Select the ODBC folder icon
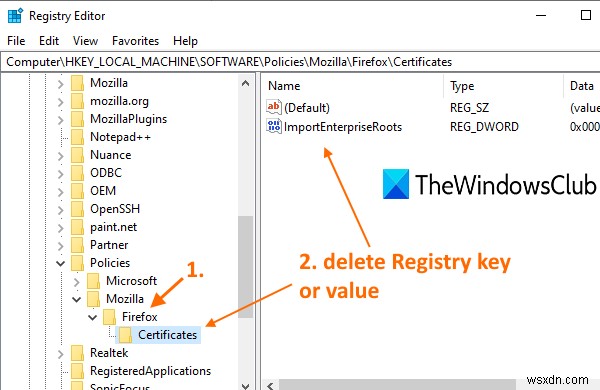 point(77,173)
